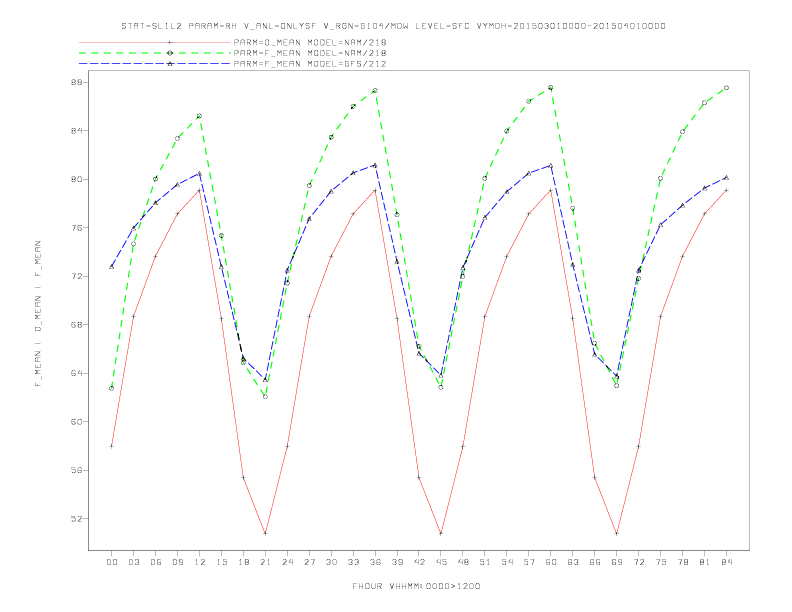The height and width of the screenshot is (612, 792).
Task: Click x-axis tick label 27
Action: click(309, 562)
